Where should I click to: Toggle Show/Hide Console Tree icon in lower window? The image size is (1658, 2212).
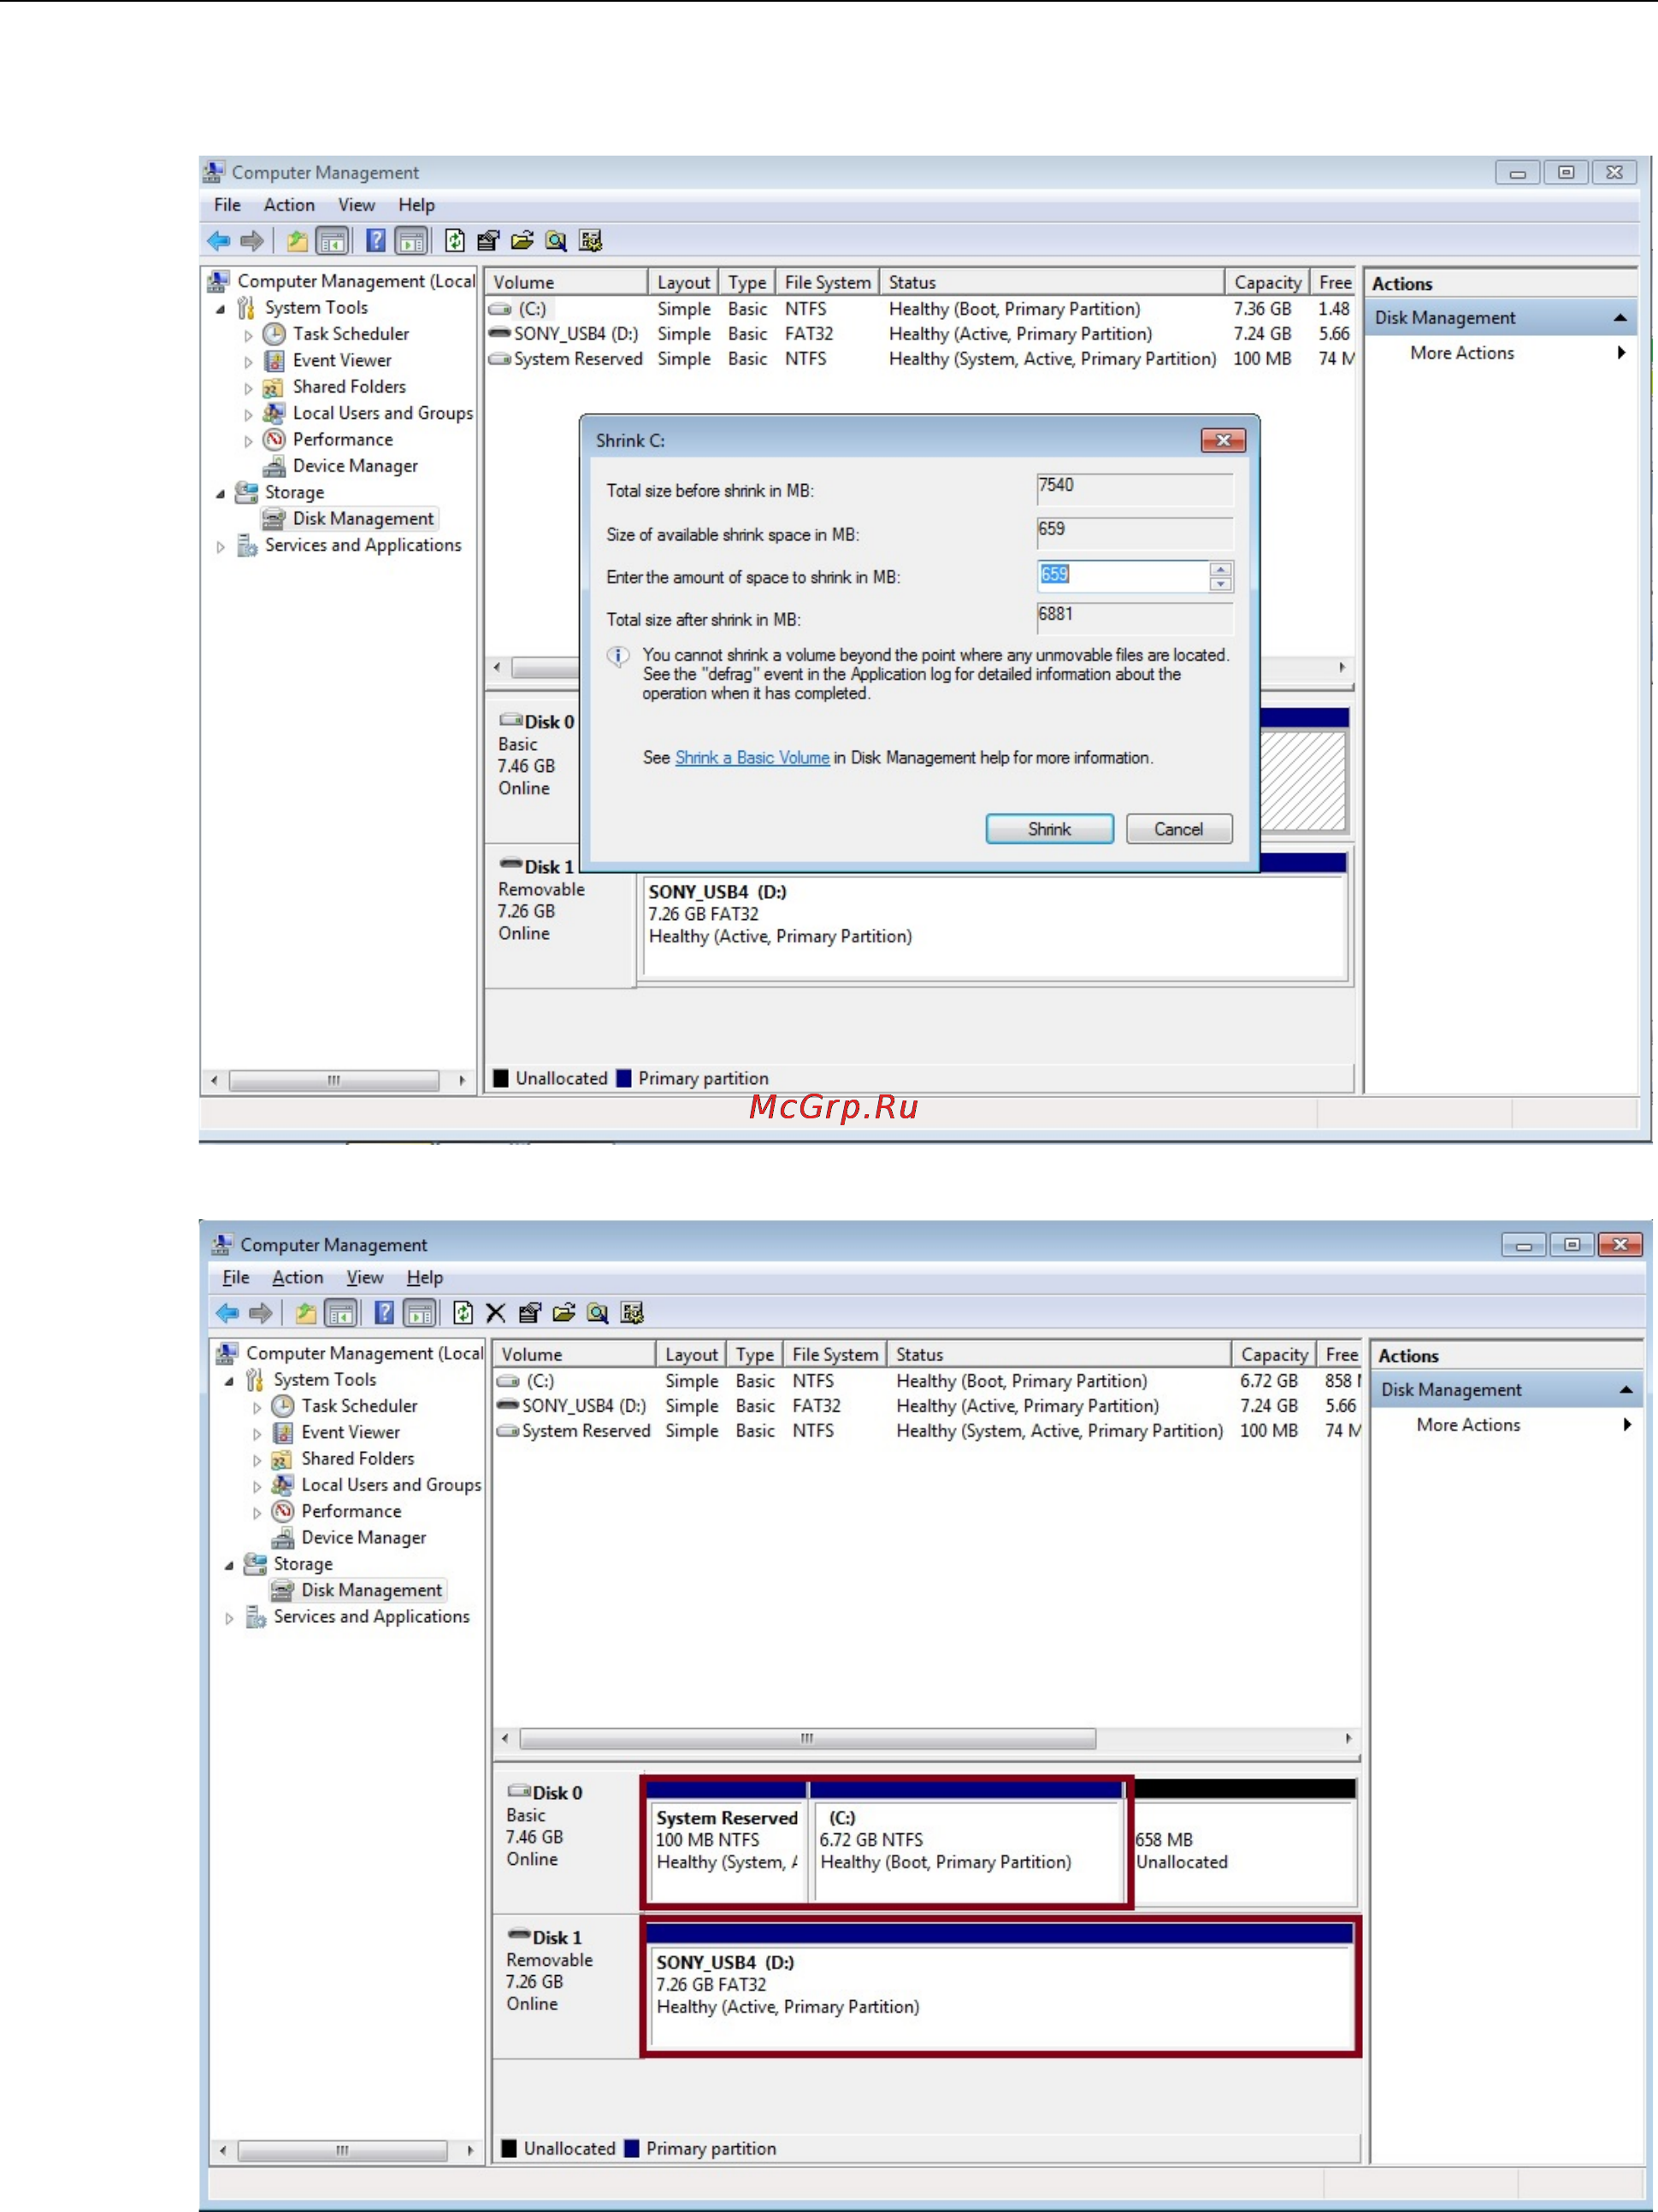point(341,1313)
